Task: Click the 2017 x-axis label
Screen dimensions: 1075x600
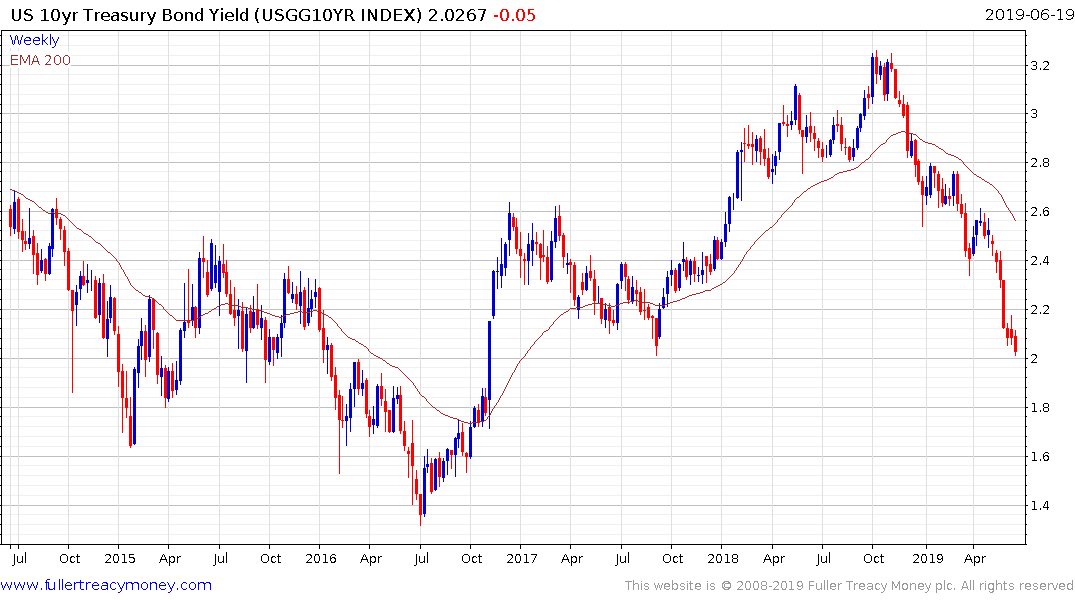Action: pos(522,558)
